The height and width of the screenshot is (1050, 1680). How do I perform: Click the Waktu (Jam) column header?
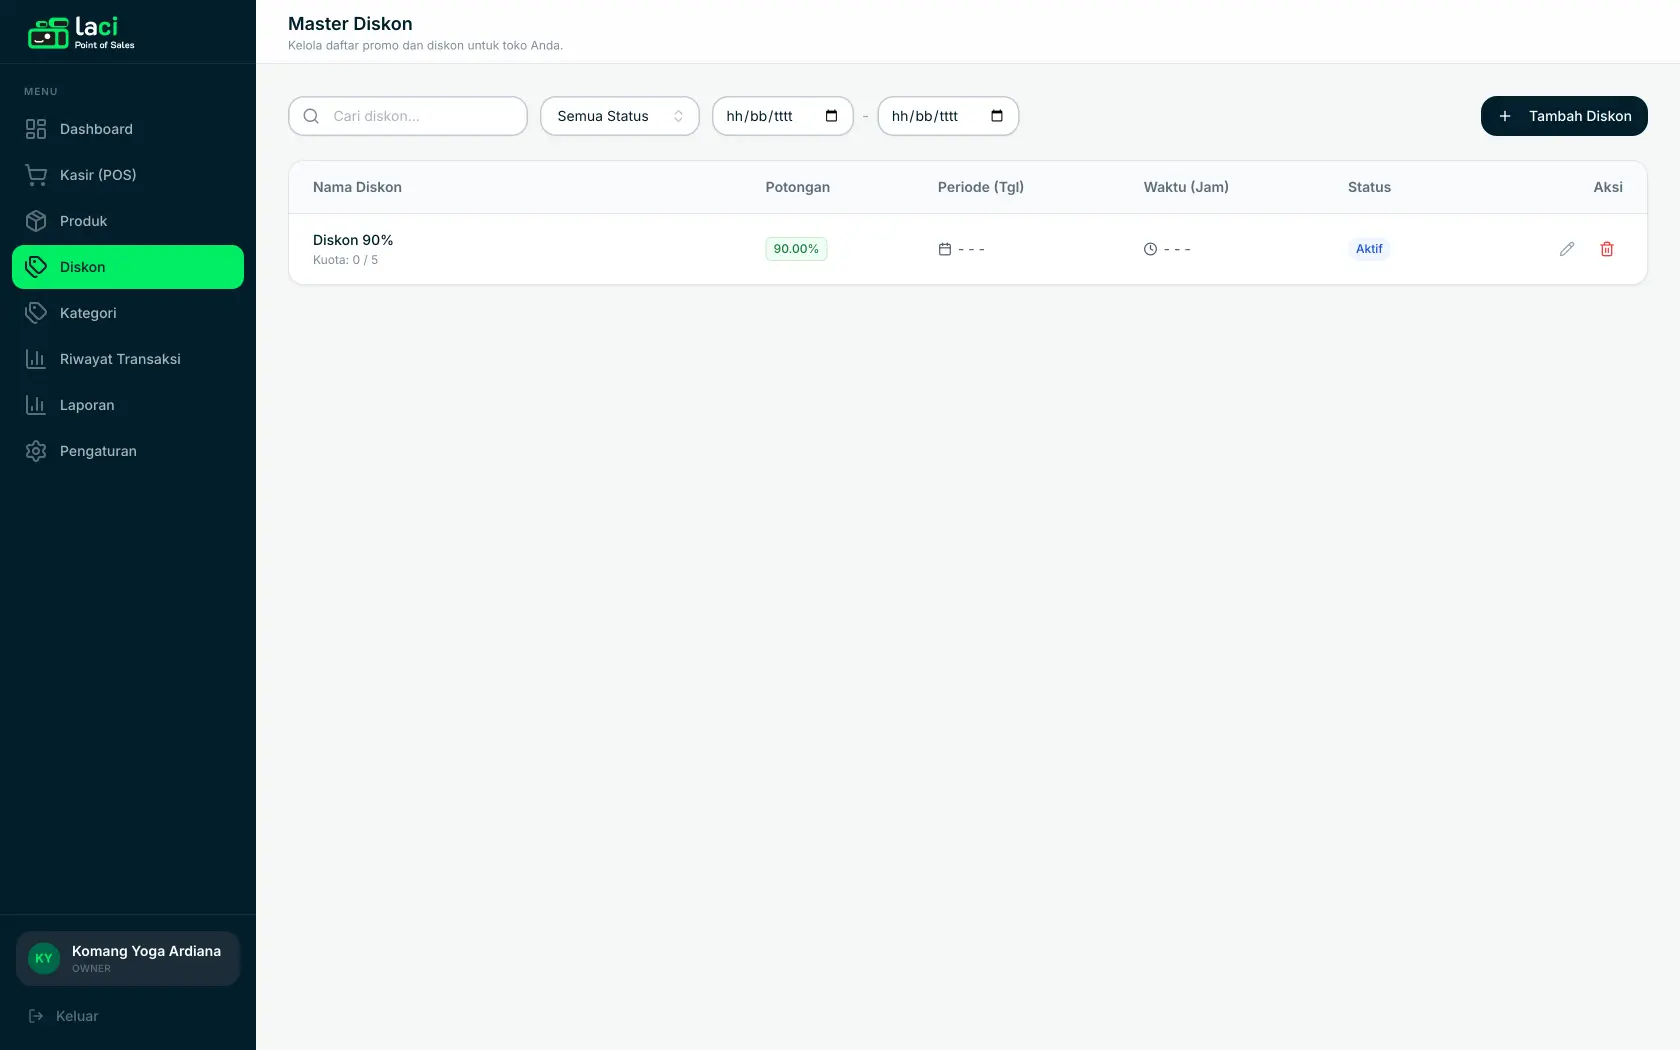point(1186,187)
